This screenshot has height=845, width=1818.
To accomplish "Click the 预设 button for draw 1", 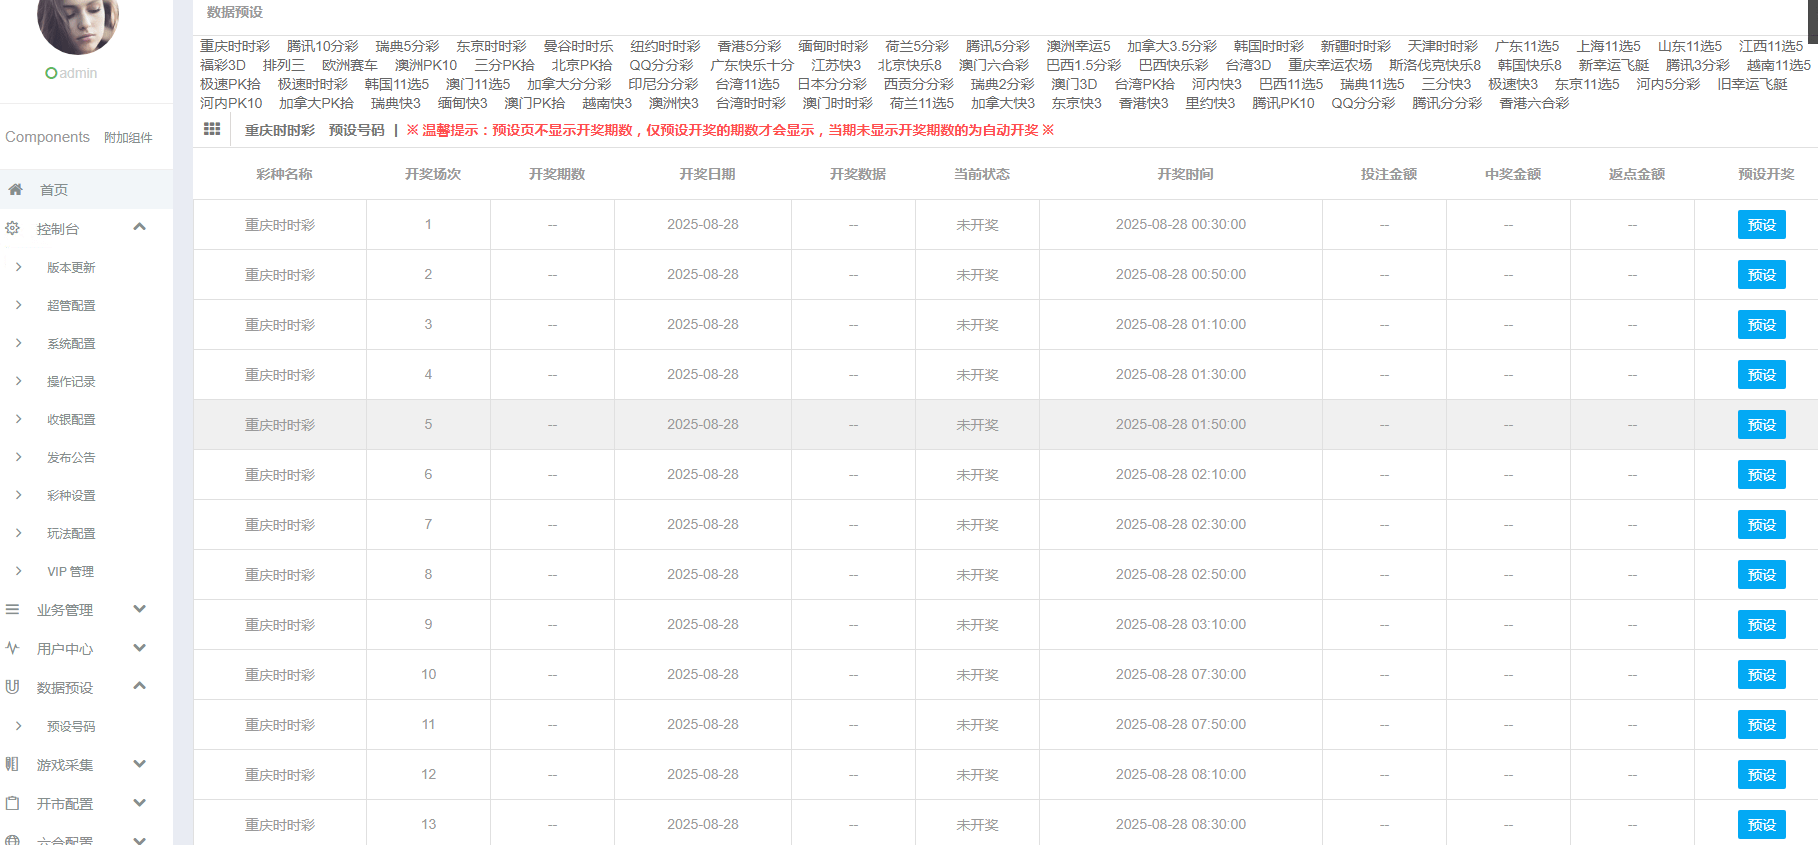I will (1761, 225).
